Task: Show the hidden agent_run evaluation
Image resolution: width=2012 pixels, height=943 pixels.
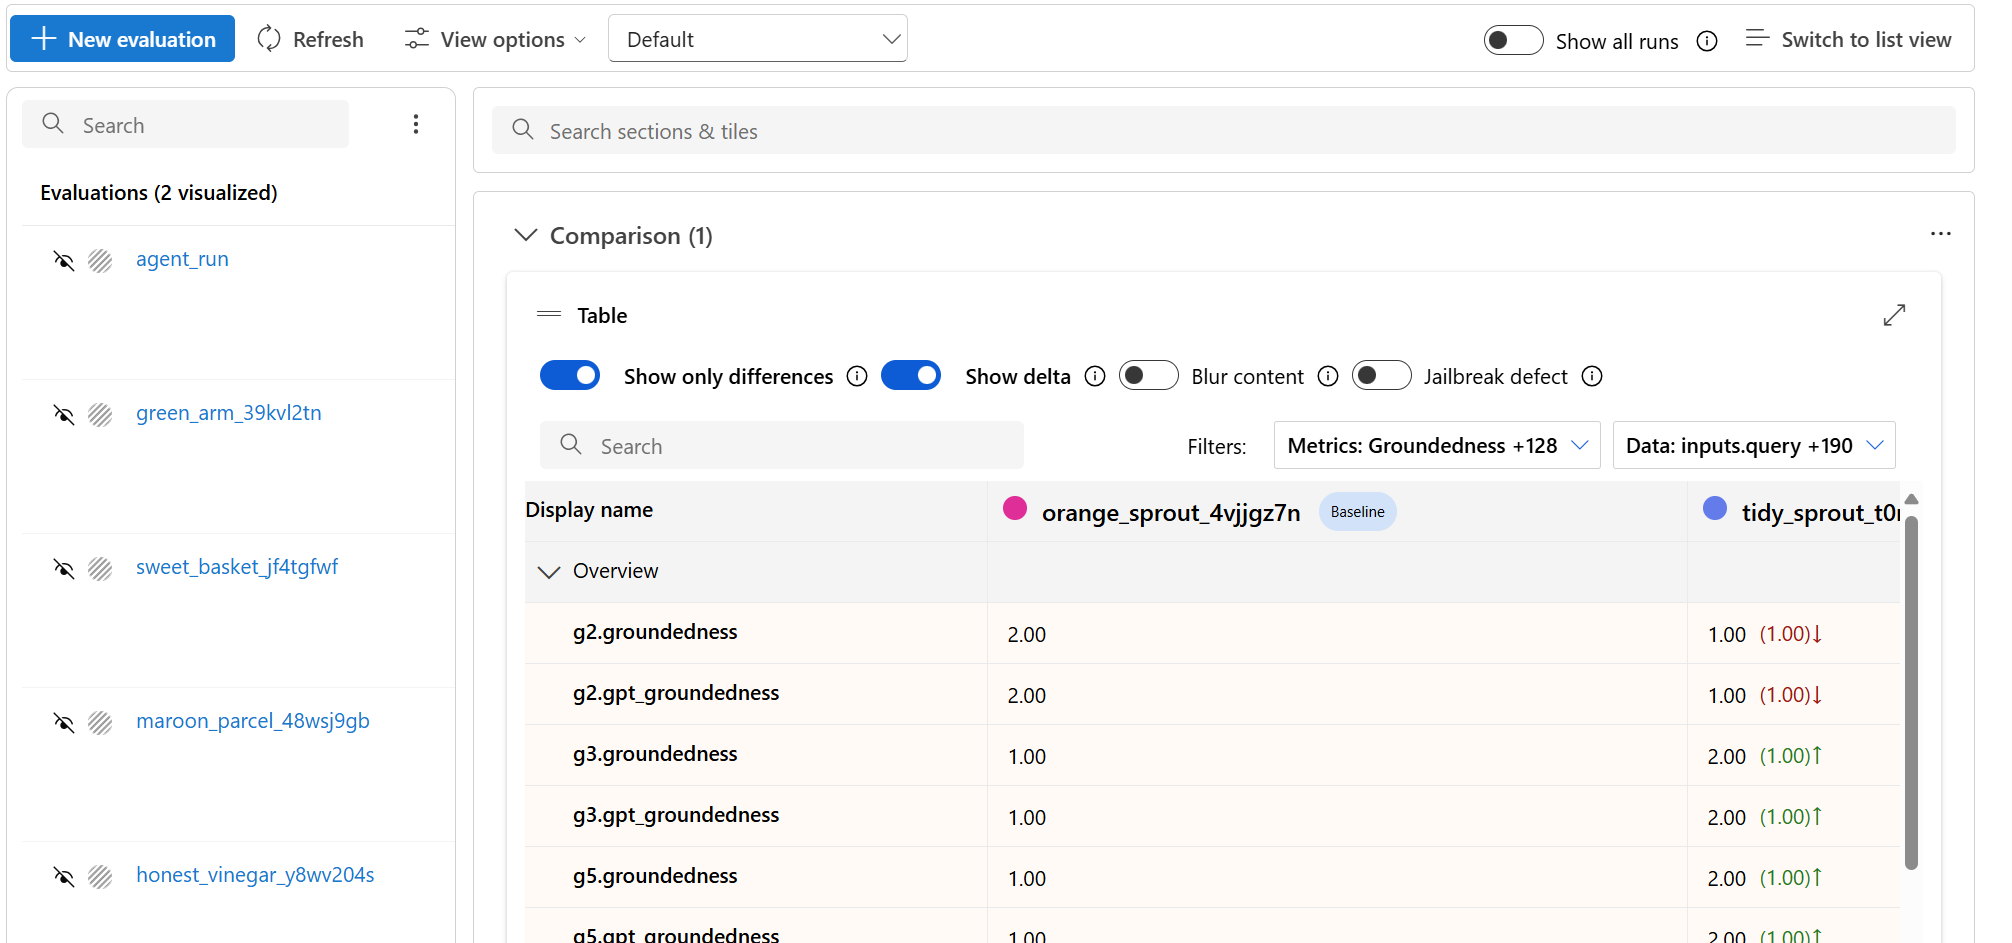Action: pos(64,261)
